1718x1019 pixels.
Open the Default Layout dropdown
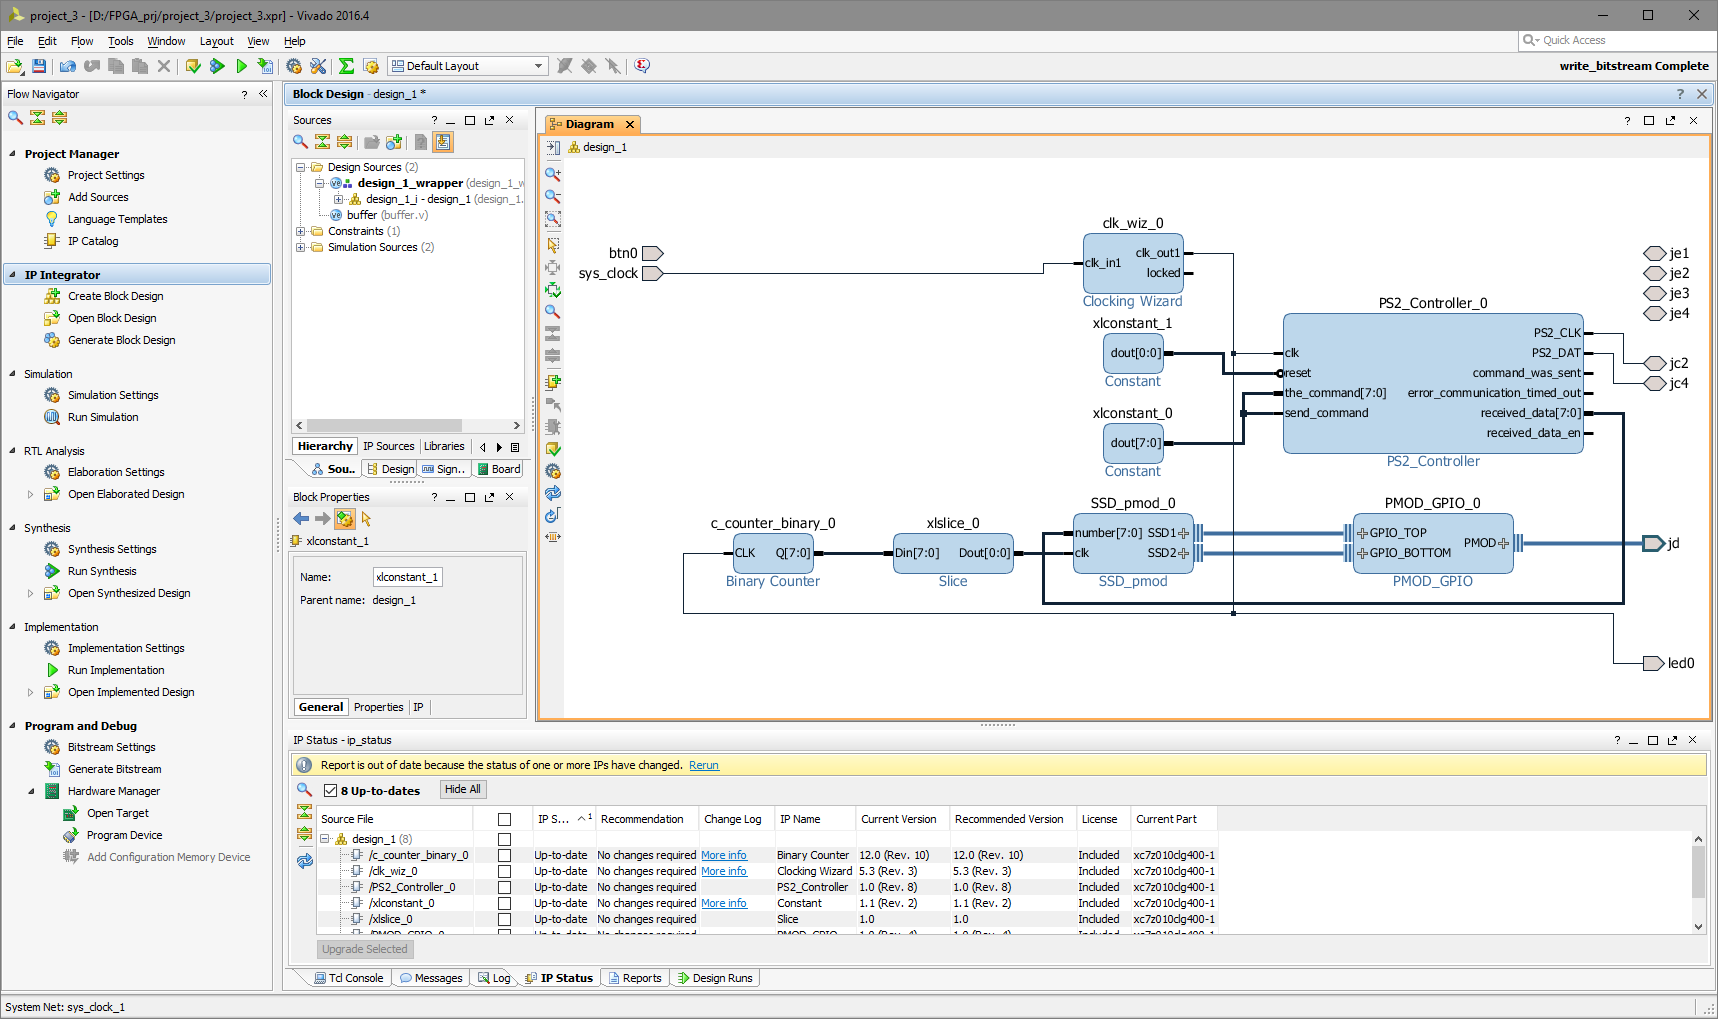click(x=467, y=66)
